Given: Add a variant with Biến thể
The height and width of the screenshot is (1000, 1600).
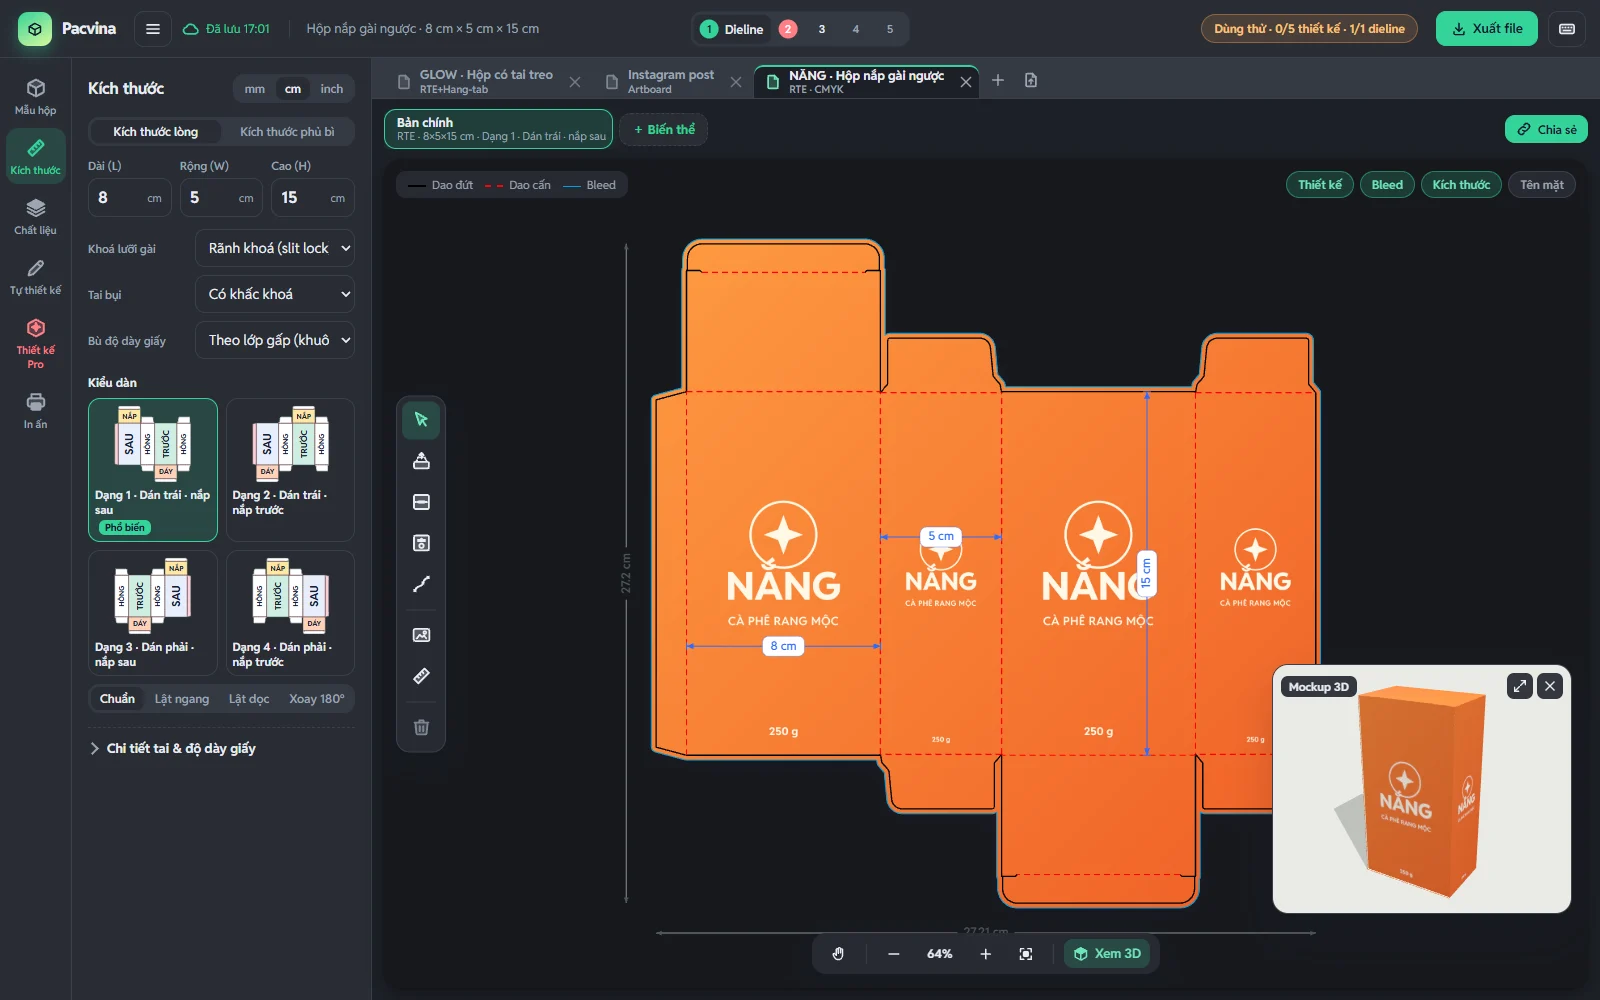Looking at the screenshot, I should 664,129.
